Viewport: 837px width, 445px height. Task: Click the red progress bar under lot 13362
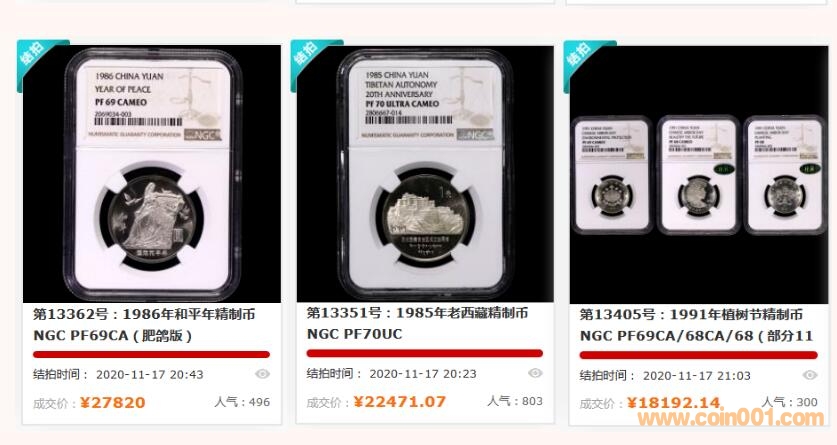(151, 354)
